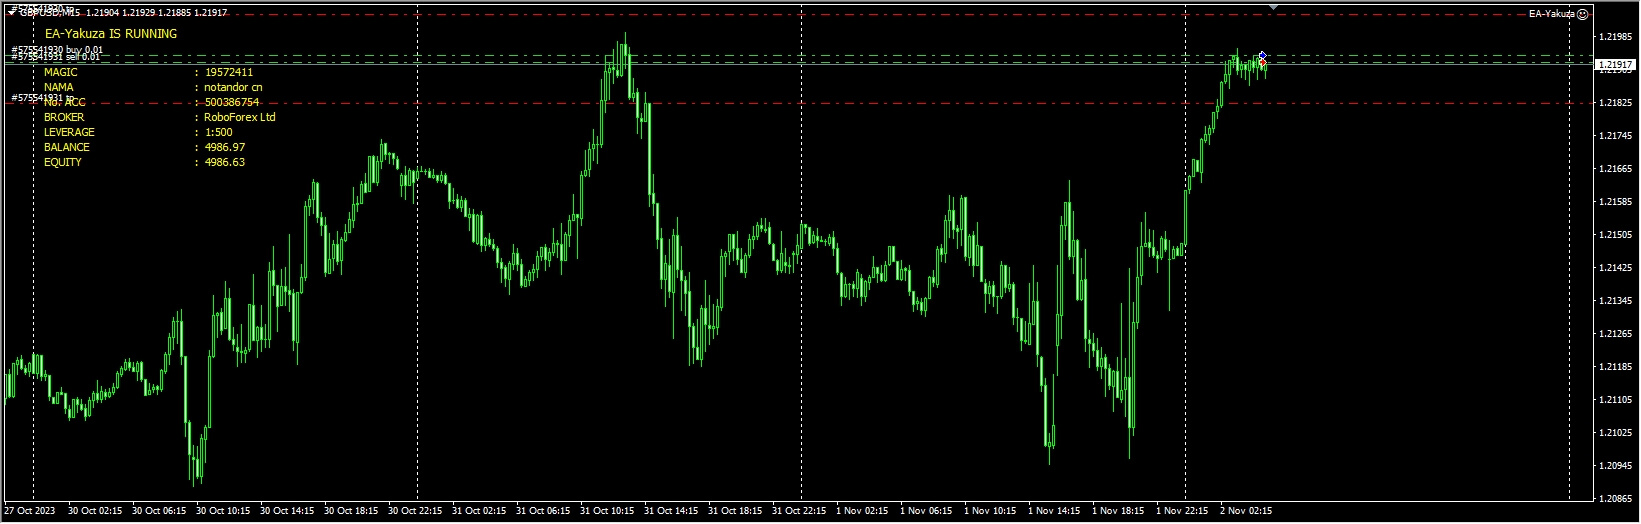Select the #575541930 buy 0.01 order label
Image resolution: width=1641 pixels, height=524 pixels.
[57, 50]
